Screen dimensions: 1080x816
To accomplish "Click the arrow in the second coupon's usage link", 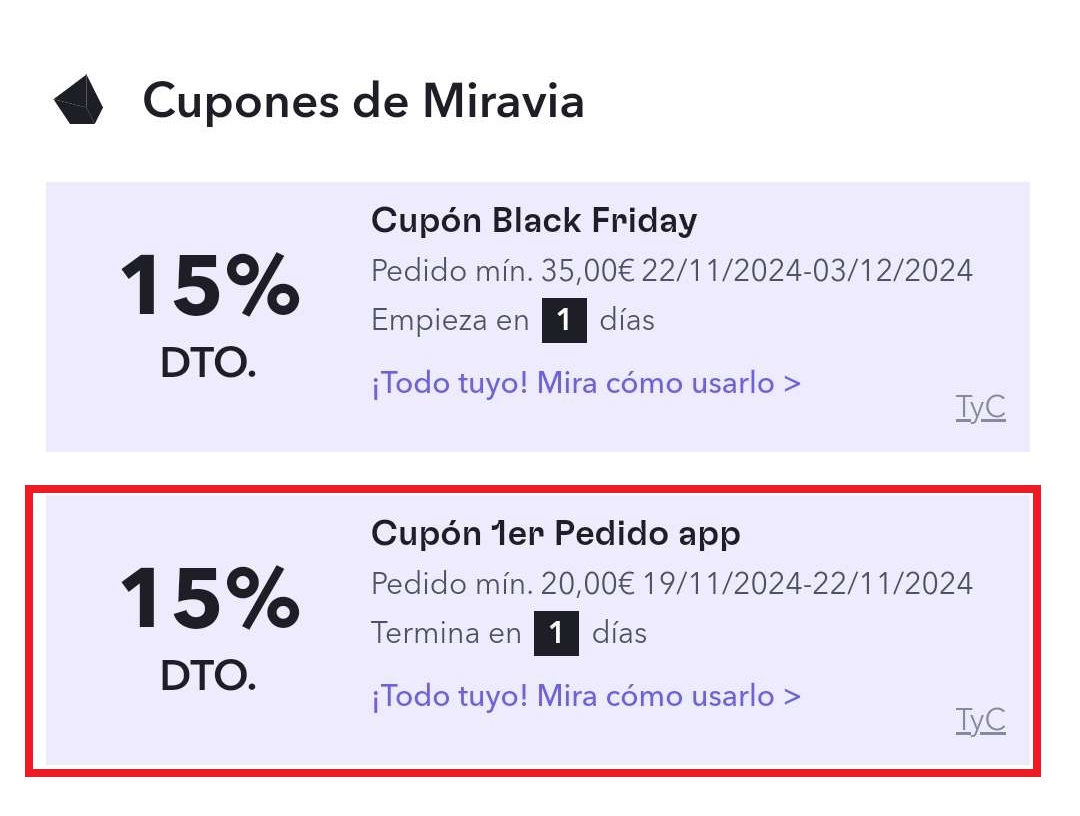I will [791, 696].
